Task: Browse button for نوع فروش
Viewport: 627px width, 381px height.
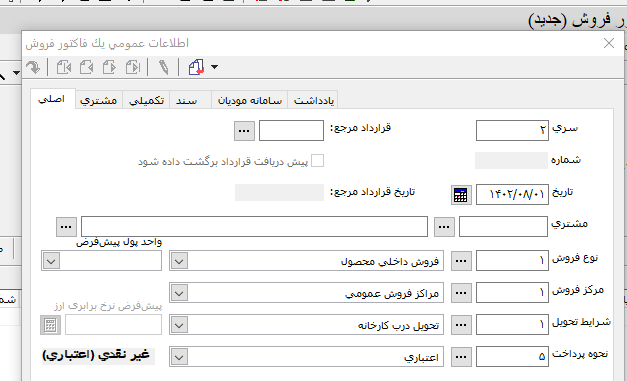Action: [x=461, y=261]
